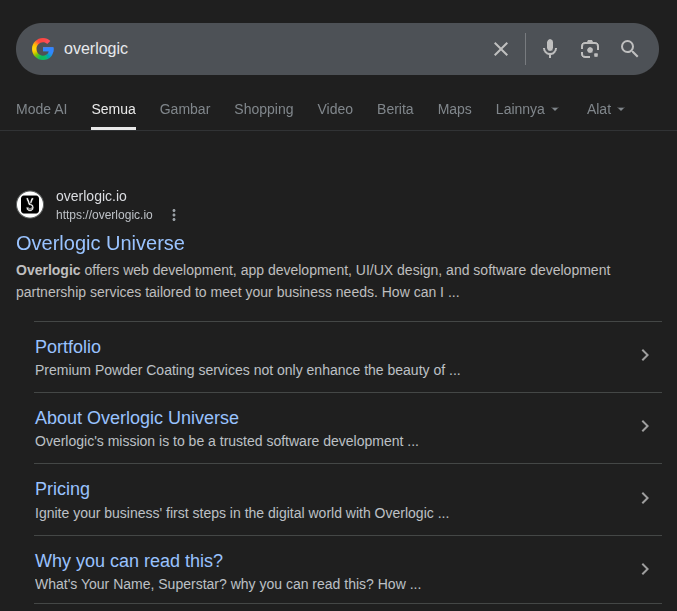Start voice search with microphone icon
The image size is (677, 611).
click(x=550, y=49)
